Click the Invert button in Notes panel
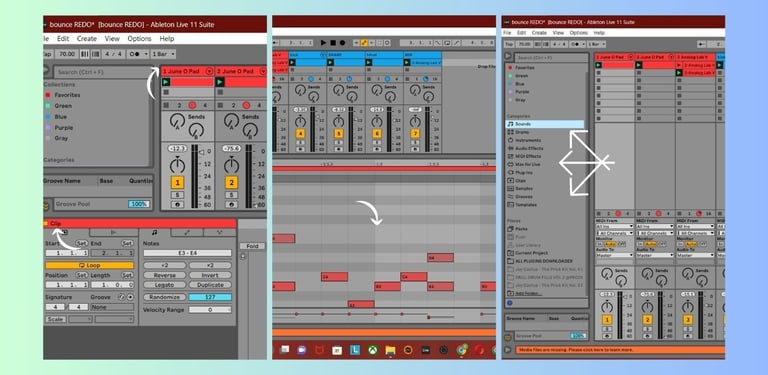This screenshot has width=768, height=375. pyautogui.click(x=210, y=275)
